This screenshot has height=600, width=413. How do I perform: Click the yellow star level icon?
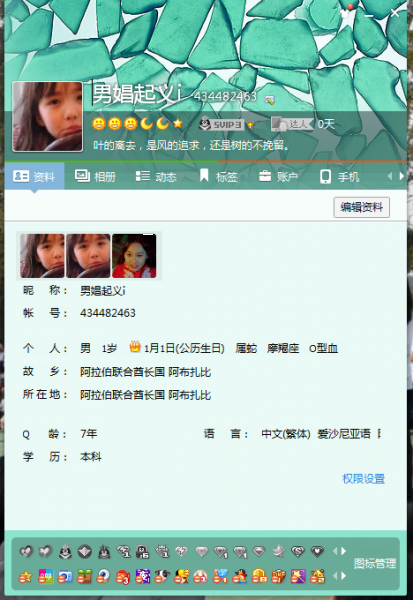[177, 123]
